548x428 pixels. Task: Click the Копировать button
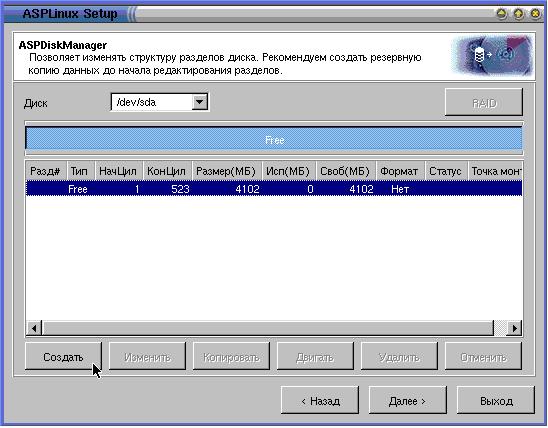pyautogui.click(x=231, y=357)
